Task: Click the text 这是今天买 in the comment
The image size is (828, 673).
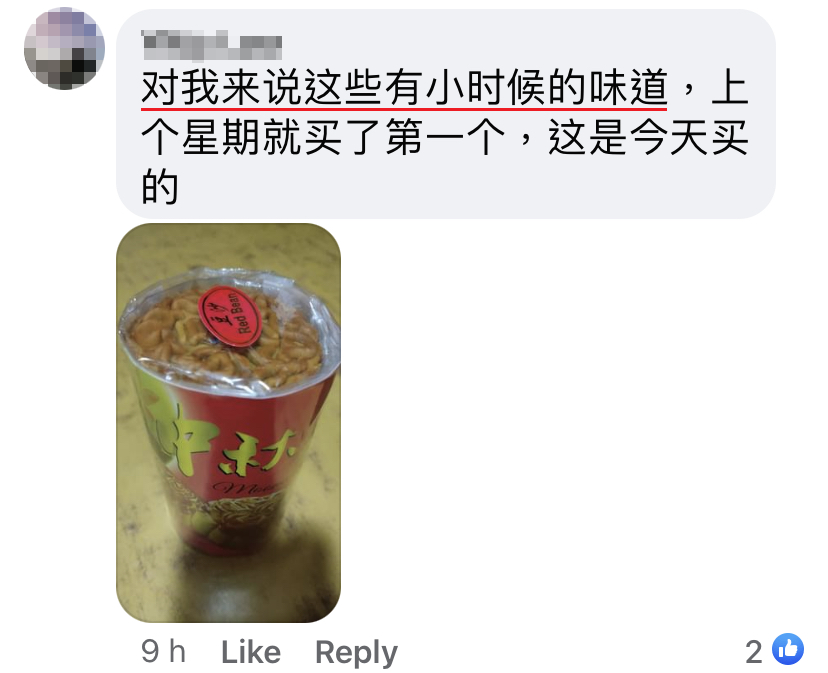Action: point(648,137)
